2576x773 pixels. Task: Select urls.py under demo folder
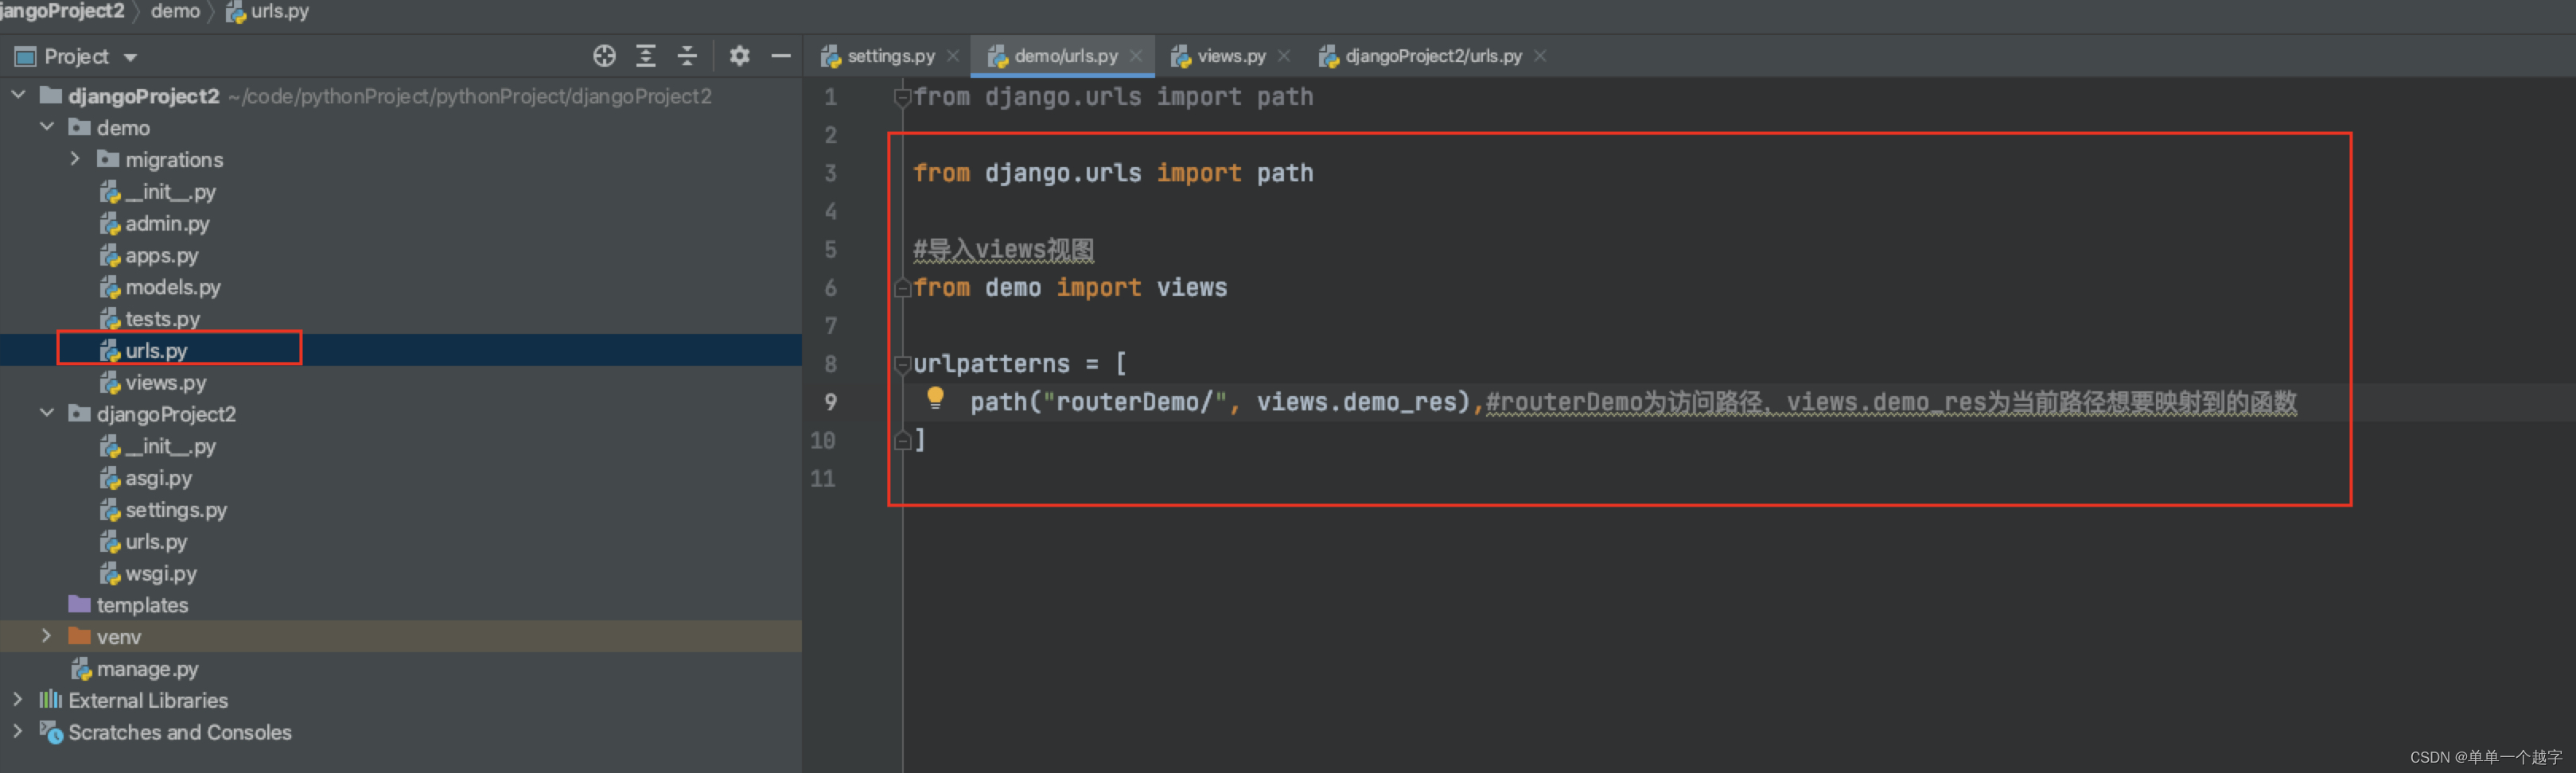pos(156,351)
